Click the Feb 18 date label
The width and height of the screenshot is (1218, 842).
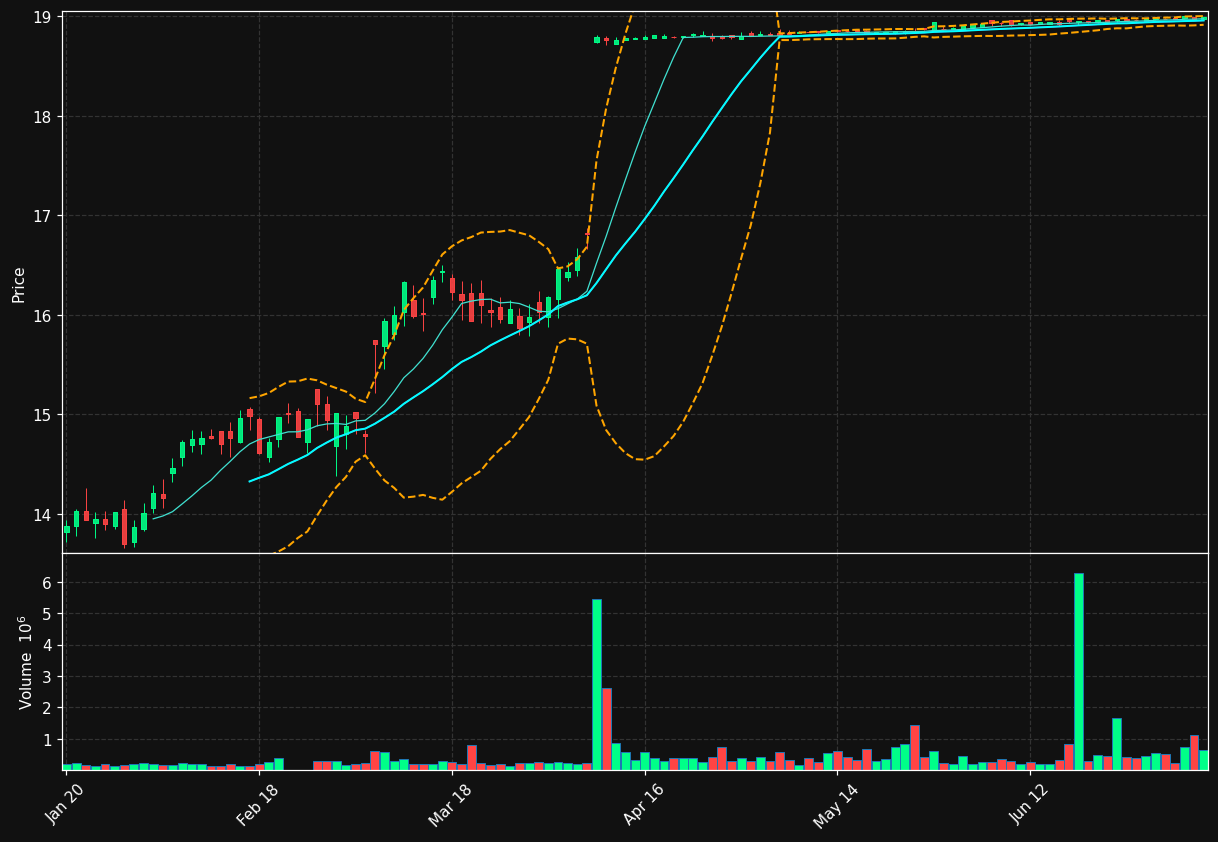click(257, 804)
